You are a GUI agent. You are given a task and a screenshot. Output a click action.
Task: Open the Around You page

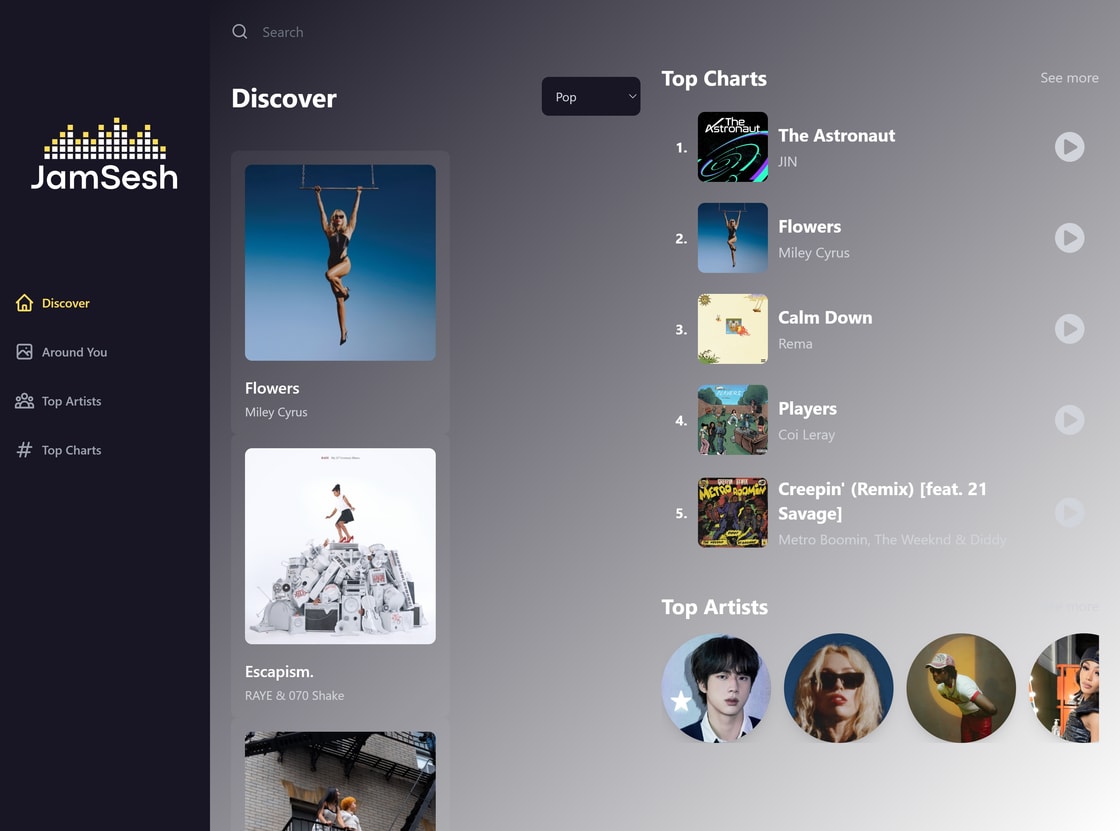(74, 352)
